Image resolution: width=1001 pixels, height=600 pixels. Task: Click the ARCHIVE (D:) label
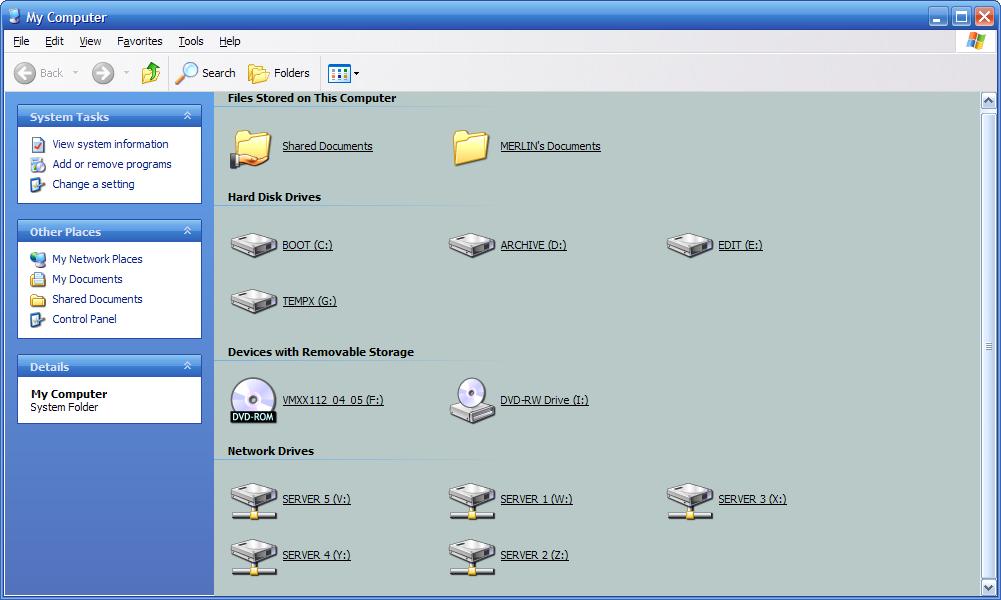pyautogui.click(x=533, y=245)
